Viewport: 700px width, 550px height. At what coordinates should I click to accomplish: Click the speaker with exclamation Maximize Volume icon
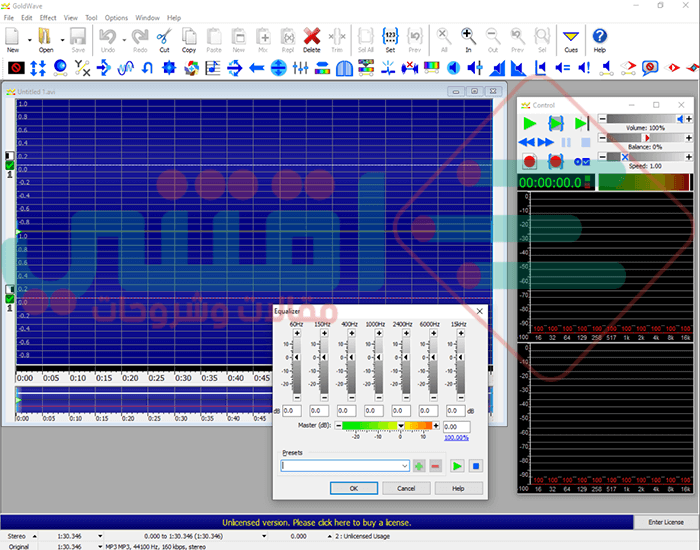[x=584, y=68]
